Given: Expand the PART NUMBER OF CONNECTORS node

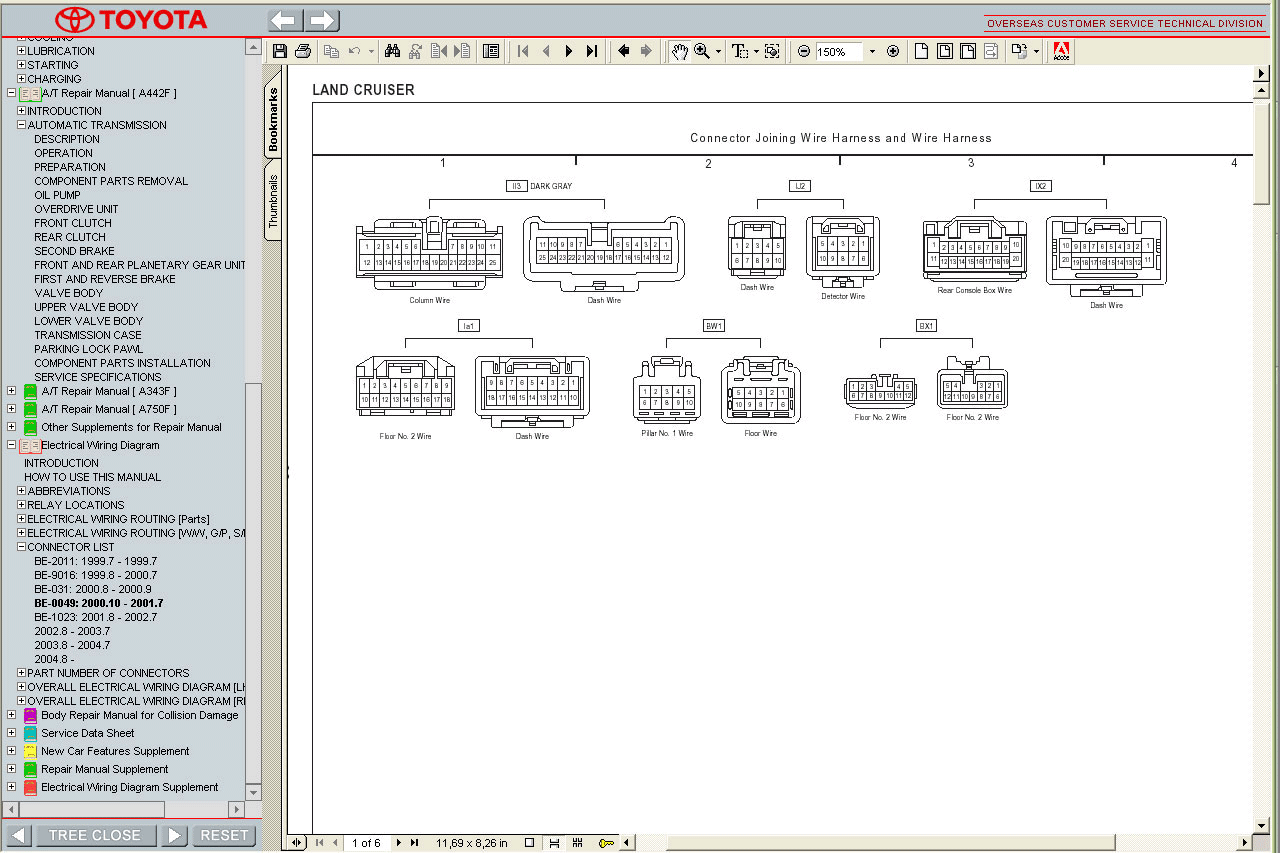Looking at the screenshot, I should coord(21,673).
